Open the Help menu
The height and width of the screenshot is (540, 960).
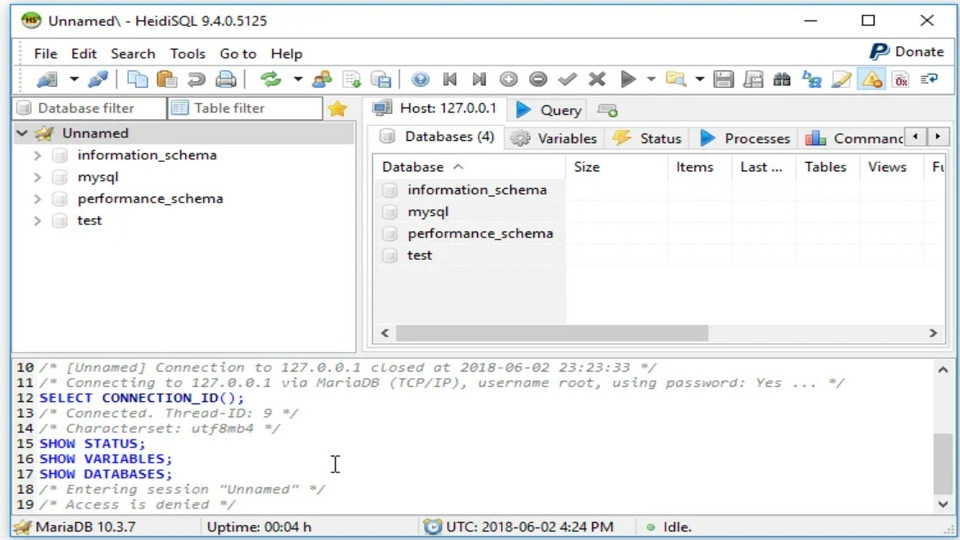(287, 54)
